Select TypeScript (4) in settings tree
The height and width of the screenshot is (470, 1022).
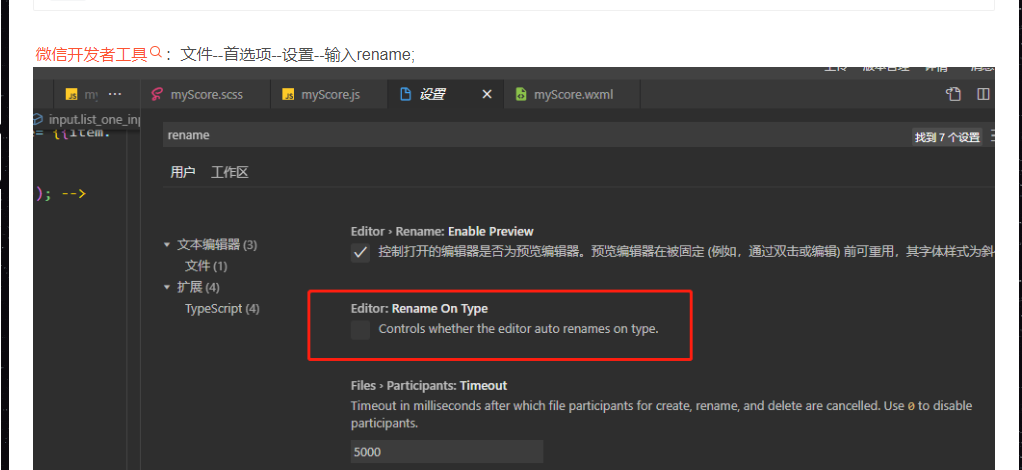tap(222, 308)
